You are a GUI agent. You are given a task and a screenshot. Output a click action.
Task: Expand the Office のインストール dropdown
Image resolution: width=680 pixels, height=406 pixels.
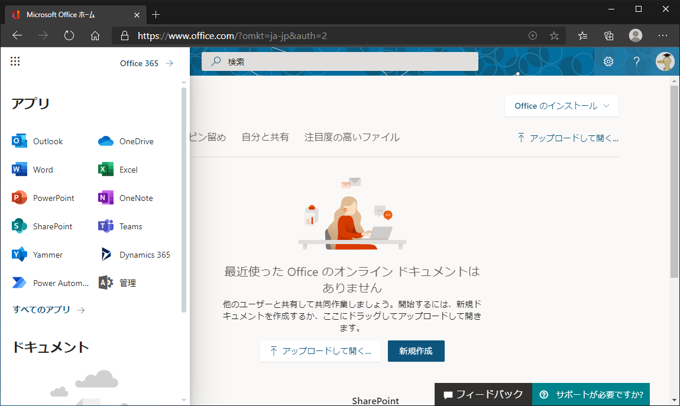562,106
